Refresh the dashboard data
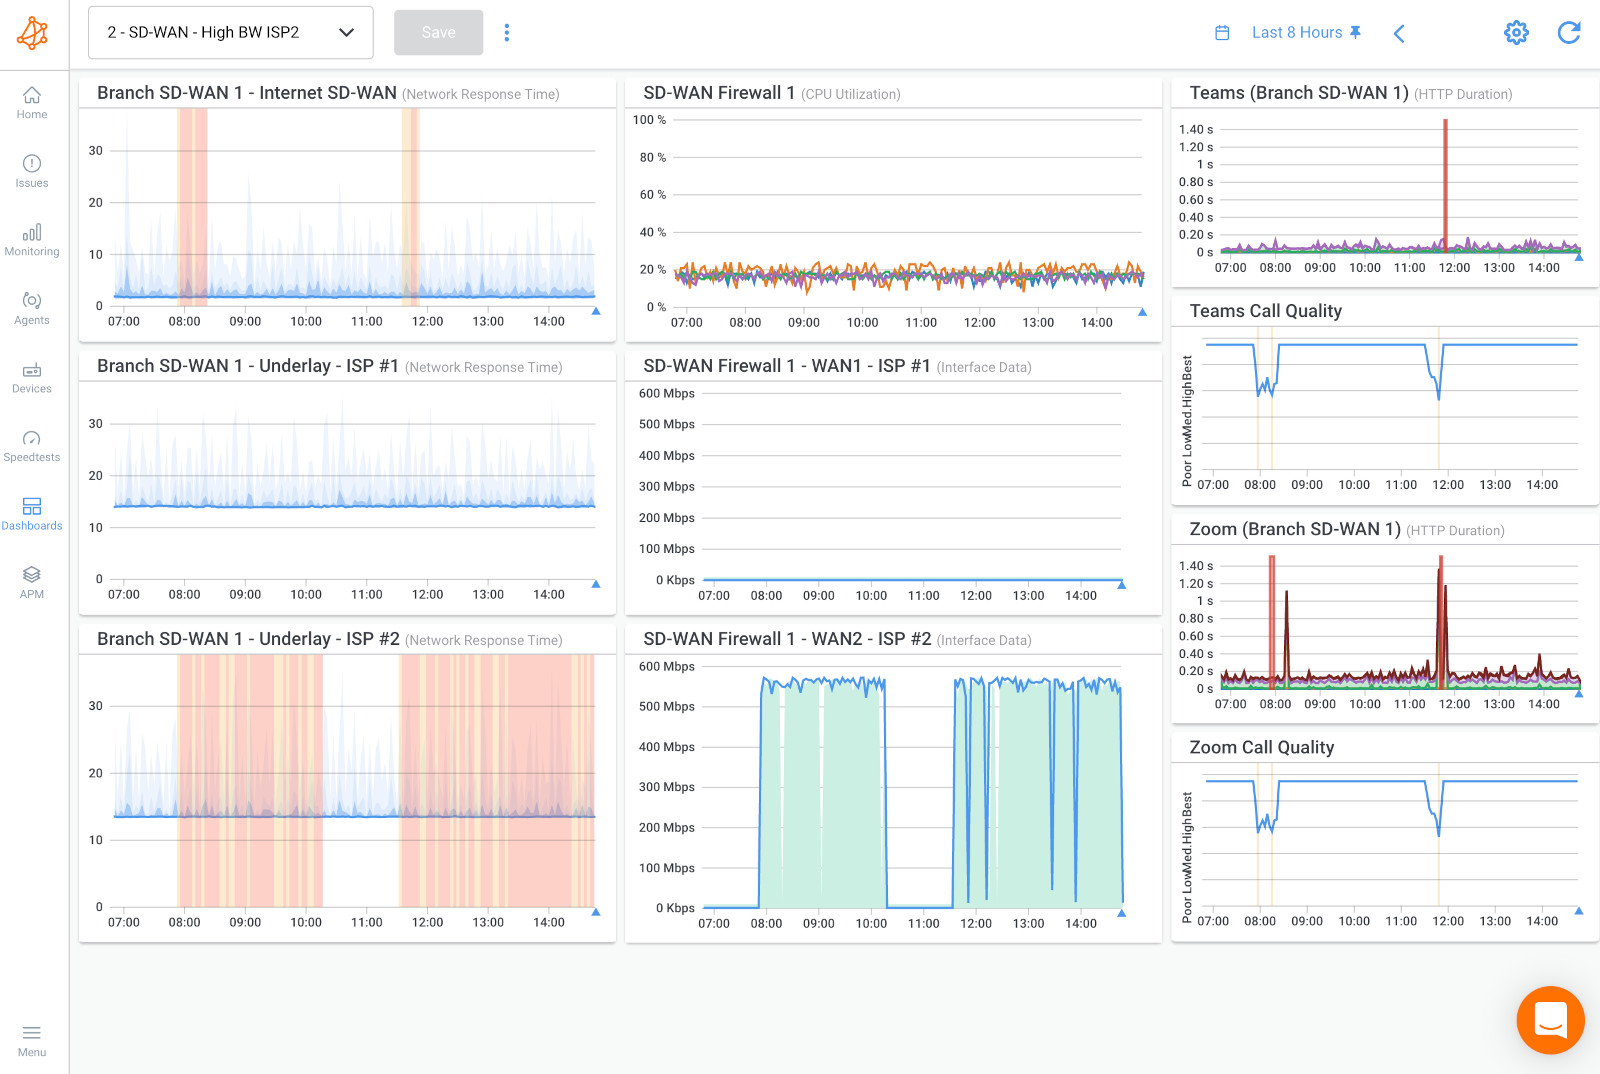The width and height of the screenshot is (1600, 1074). click(x=1569, y=32)
